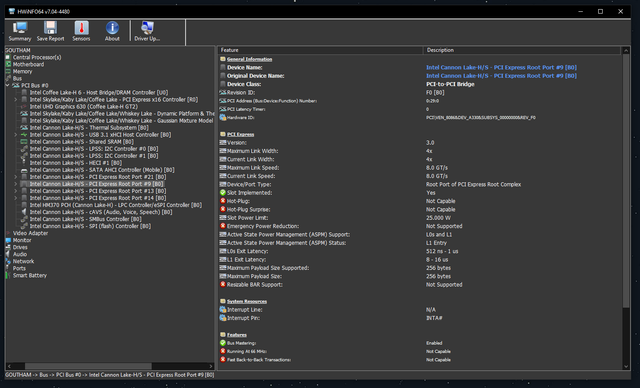Screen dimensions: 640x388
Task: Expand PCI Express Root Port #9
Action: click(16, 184)
